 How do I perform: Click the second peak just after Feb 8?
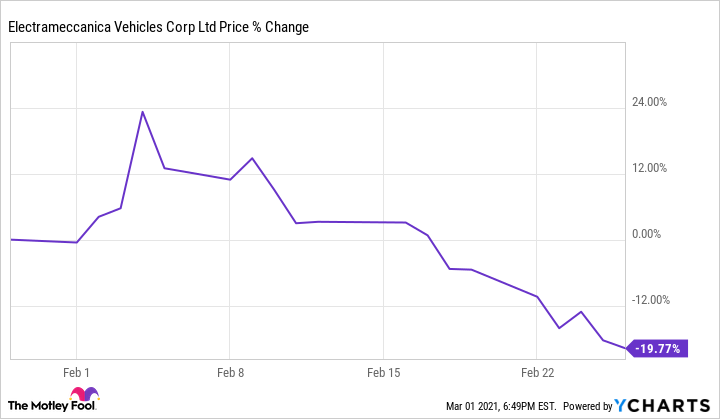click(252, 158)
